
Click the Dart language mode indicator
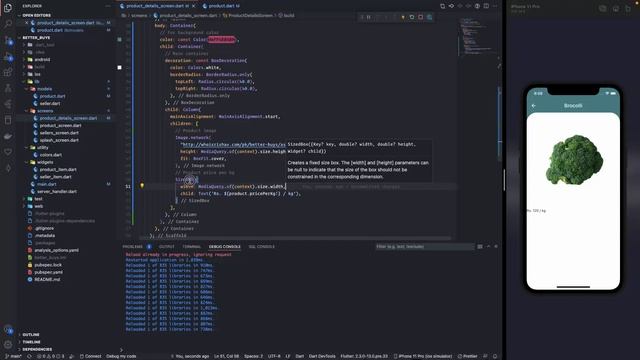[300, 356]
